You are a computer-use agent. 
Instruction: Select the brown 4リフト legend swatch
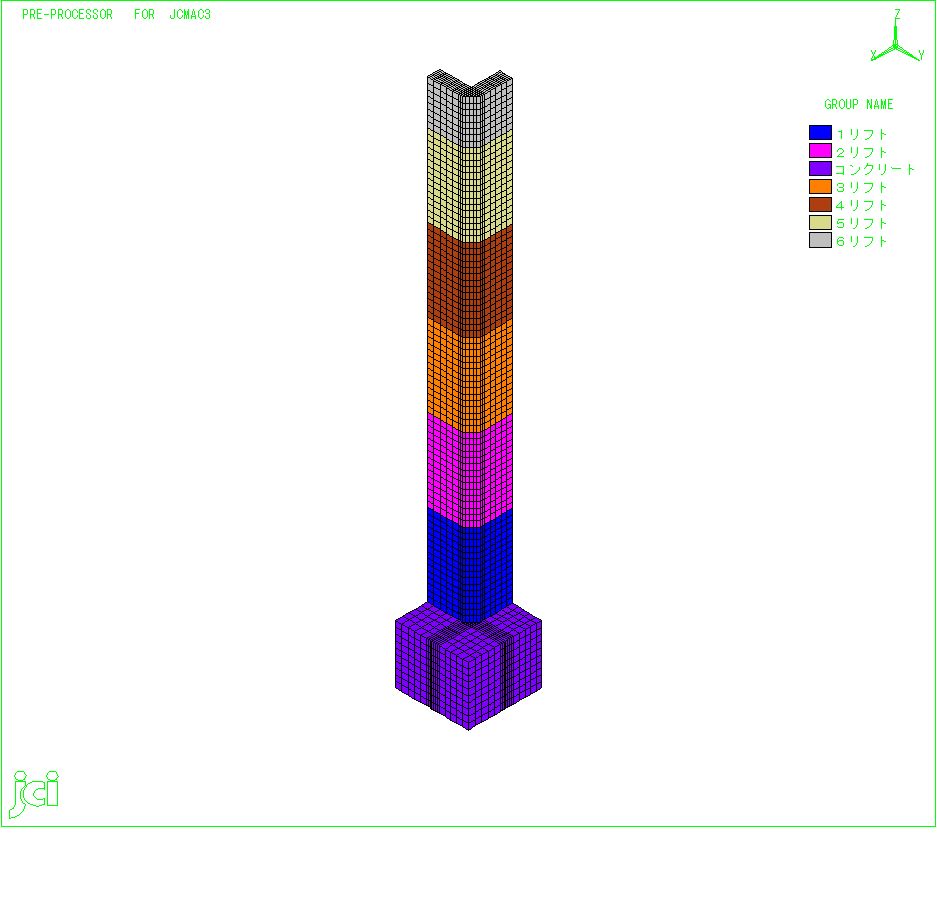820,204
